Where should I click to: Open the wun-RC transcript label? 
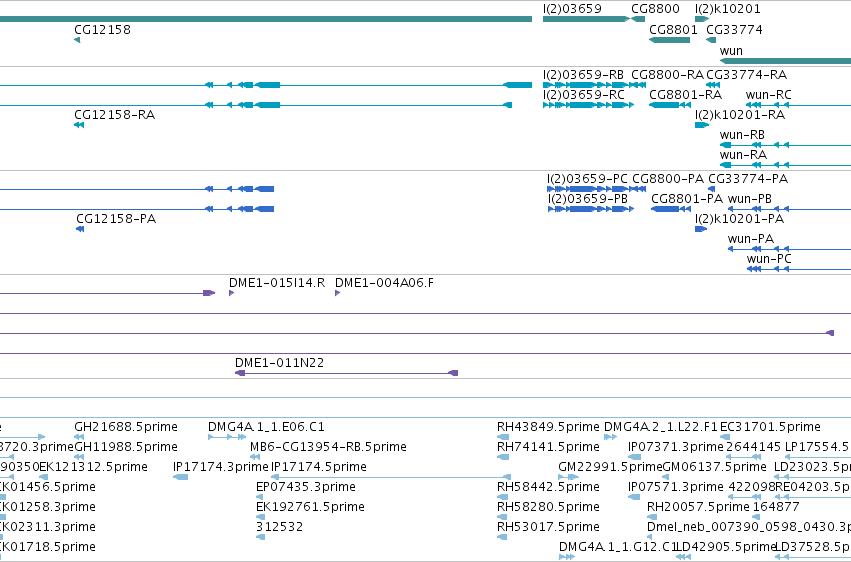769,95
